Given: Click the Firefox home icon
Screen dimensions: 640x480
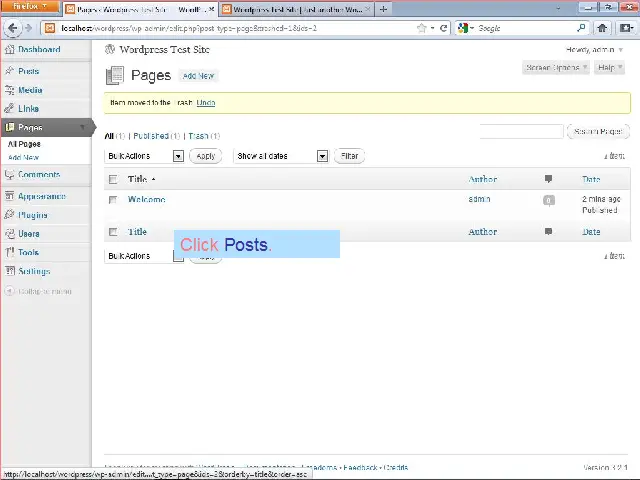Looking at the screenshot, I should tap(602, 28).
